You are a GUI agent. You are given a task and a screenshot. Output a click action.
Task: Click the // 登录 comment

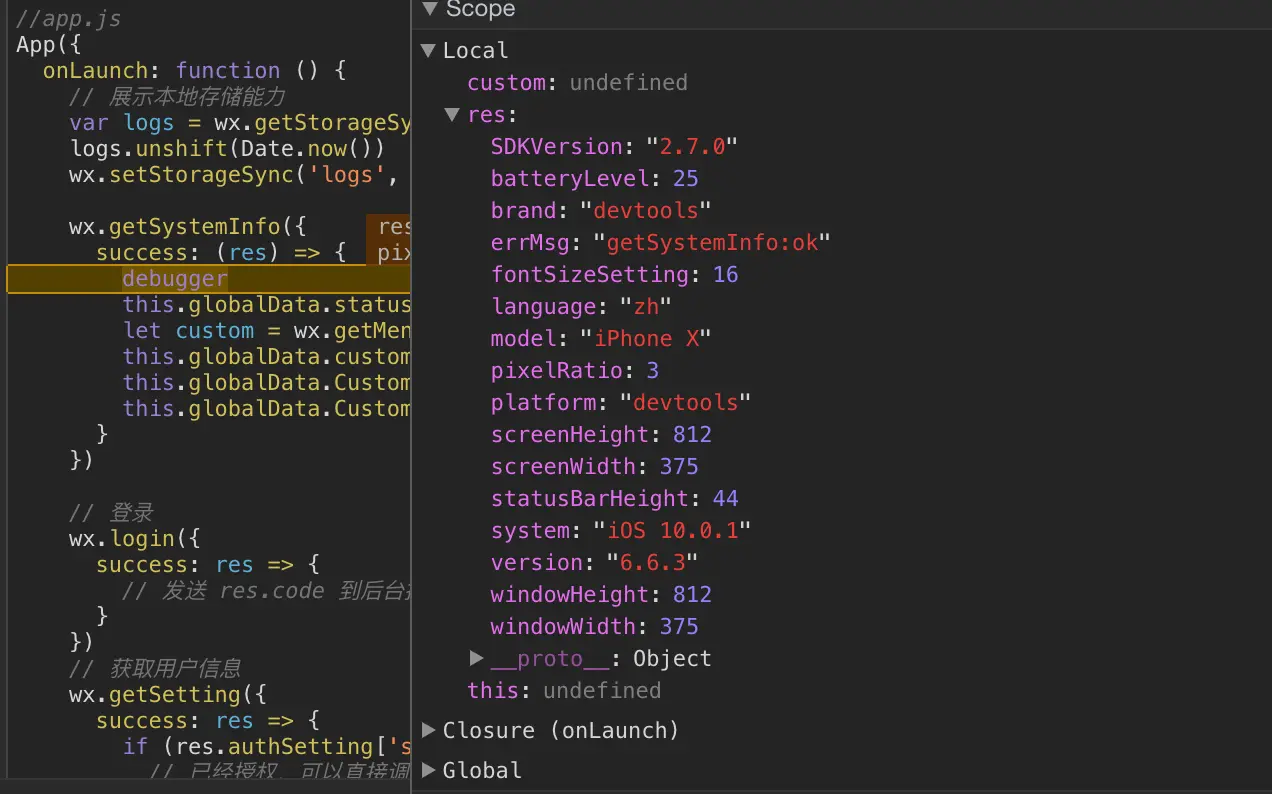point(111,513)
